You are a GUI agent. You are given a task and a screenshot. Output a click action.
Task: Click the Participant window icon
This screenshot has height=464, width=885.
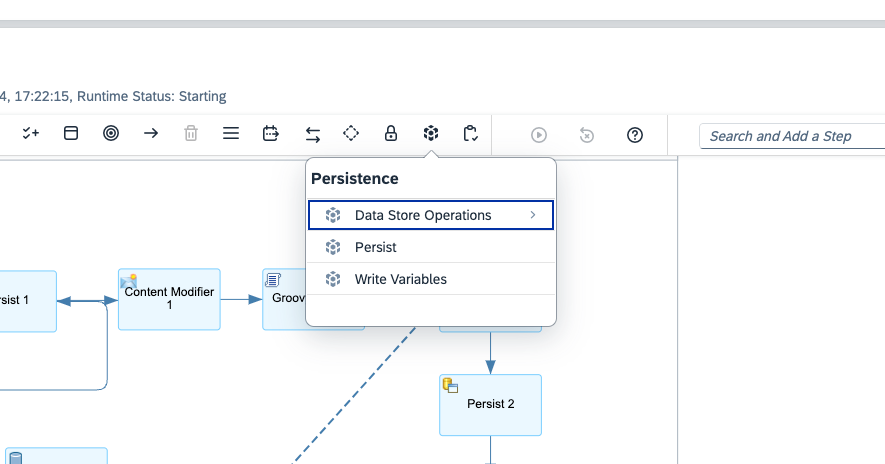pos(71,134)
